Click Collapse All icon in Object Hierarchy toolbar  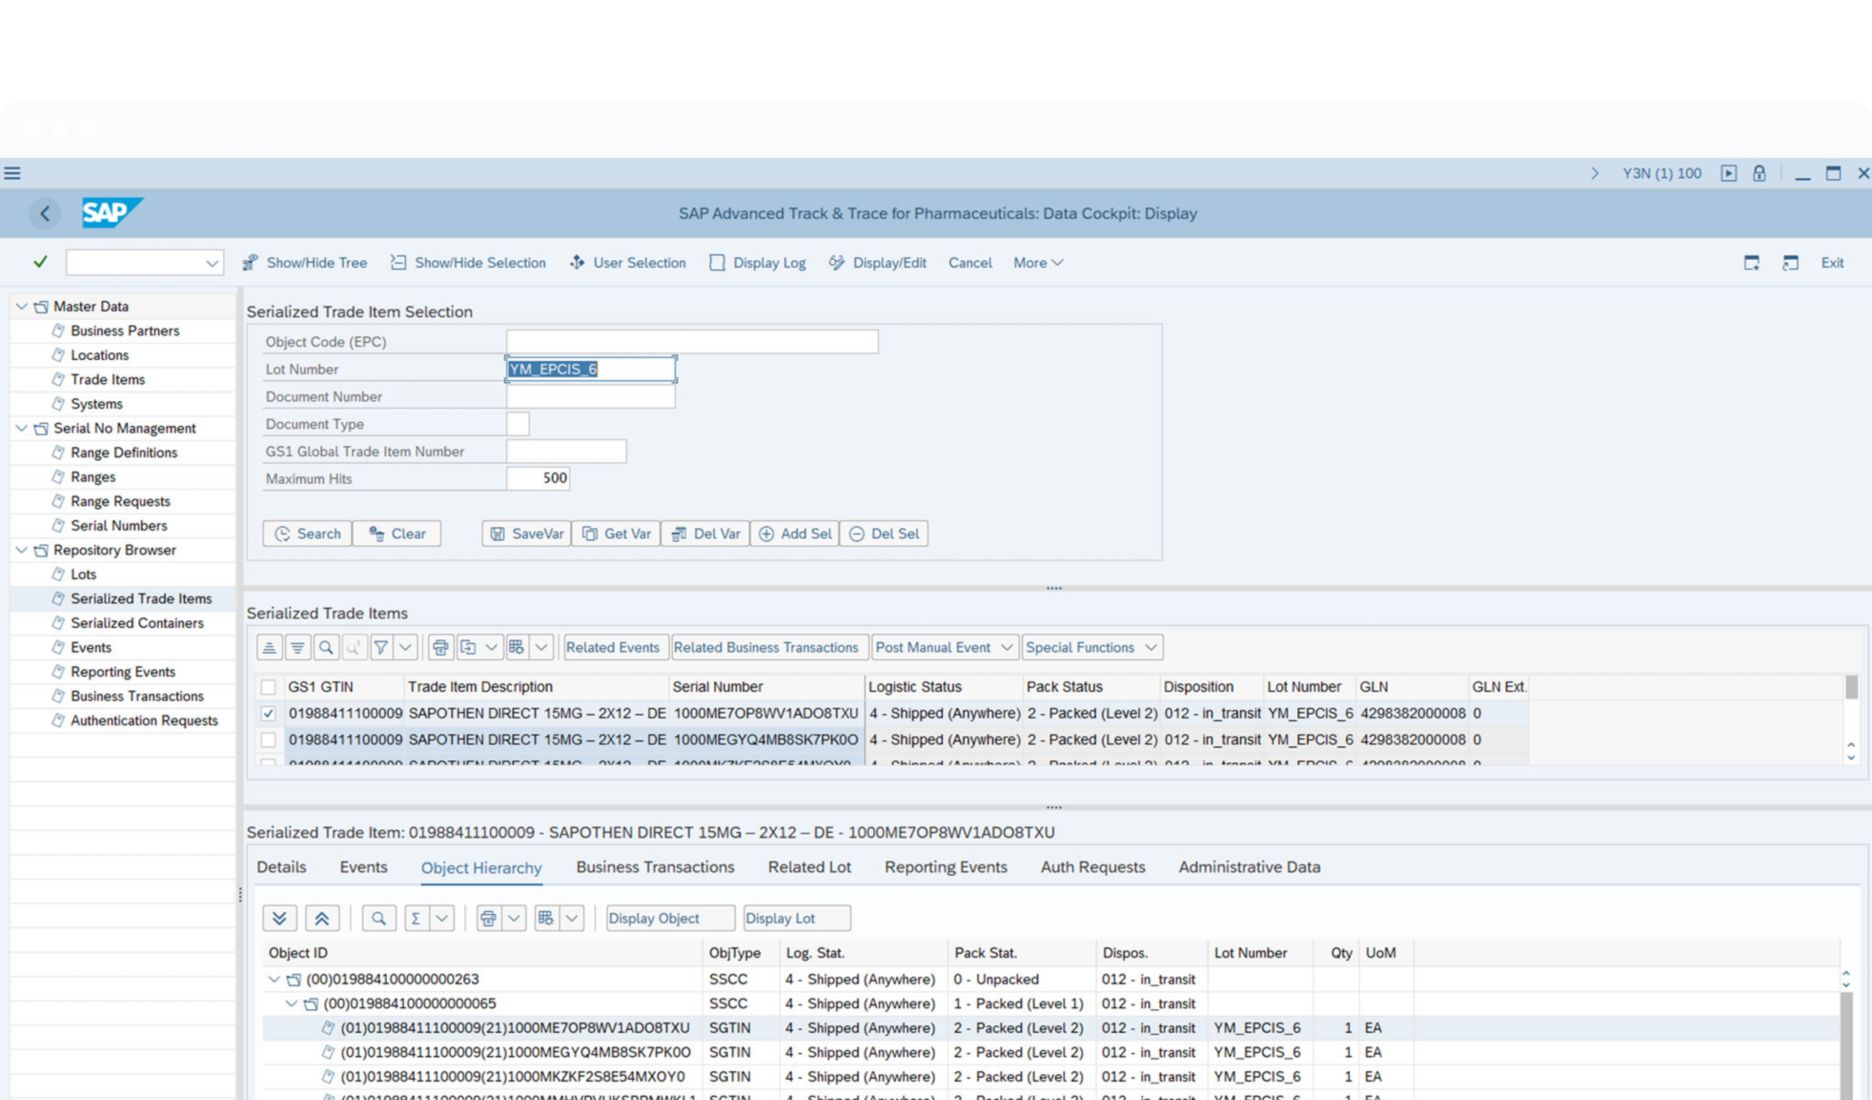[321, 918]
